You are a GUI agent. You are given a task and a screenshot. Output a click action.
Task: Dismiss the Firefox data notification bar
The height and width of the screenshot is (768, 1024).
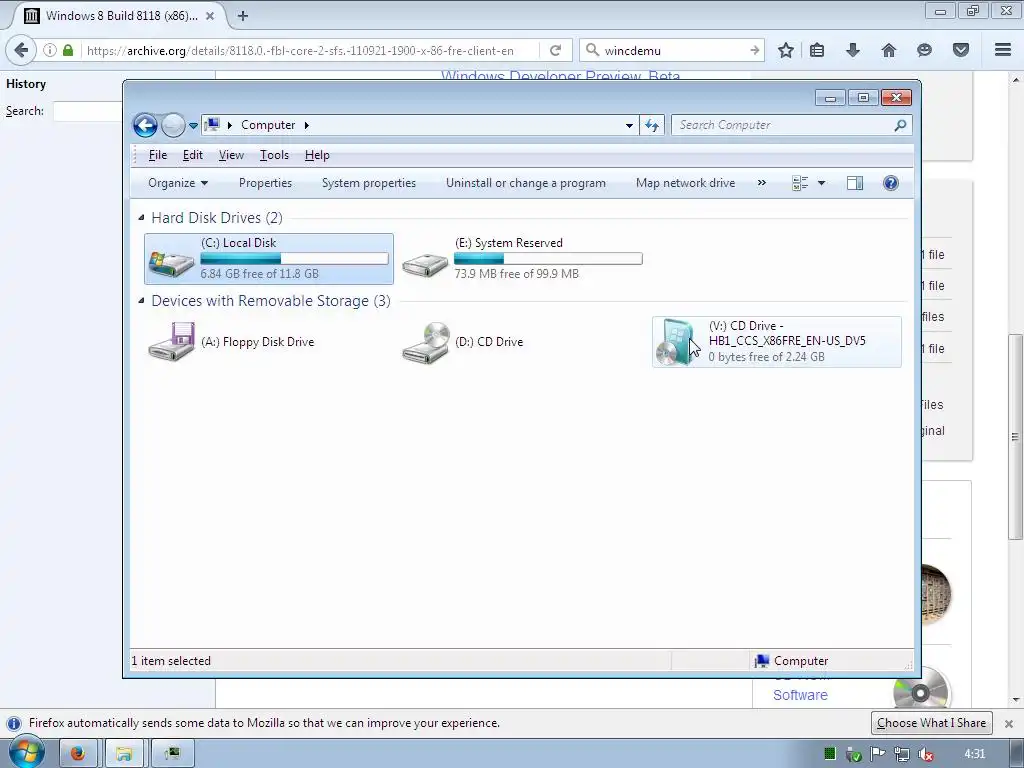1009,724
